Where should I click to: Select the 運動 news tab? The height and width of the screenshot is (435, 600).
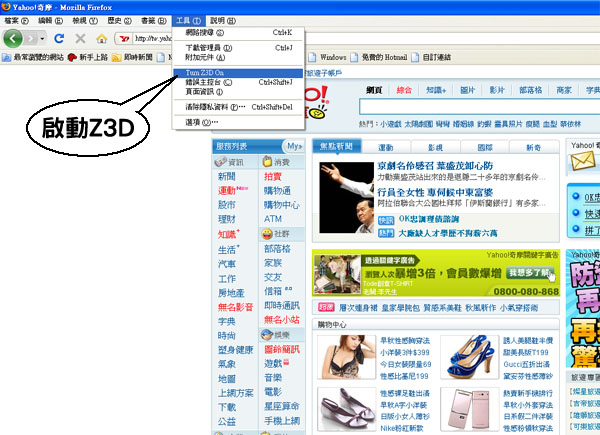(386, 147)
